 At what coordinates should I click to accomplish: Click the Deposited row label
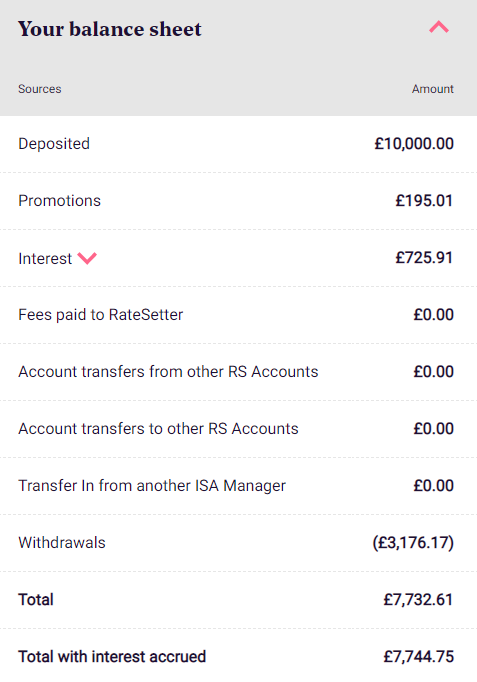point(54,144)
